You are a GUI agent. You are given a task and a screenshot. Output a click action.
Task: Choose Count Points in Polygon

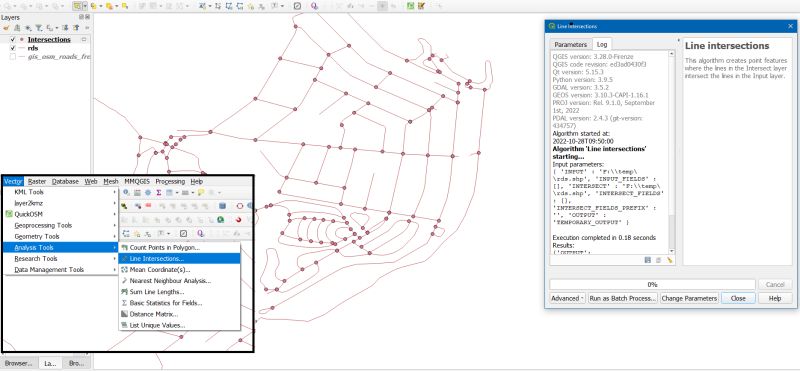point(179,248)
